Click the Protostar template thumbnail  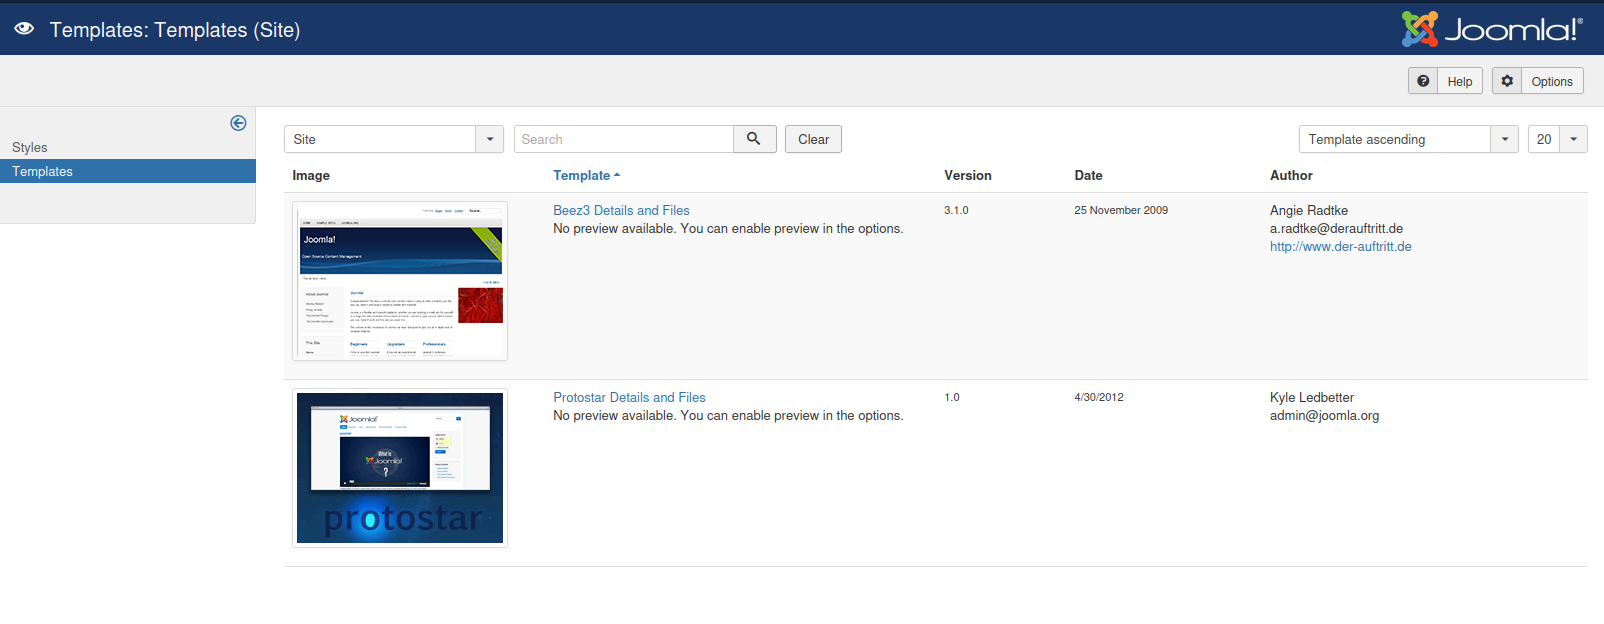coord(400,468)
